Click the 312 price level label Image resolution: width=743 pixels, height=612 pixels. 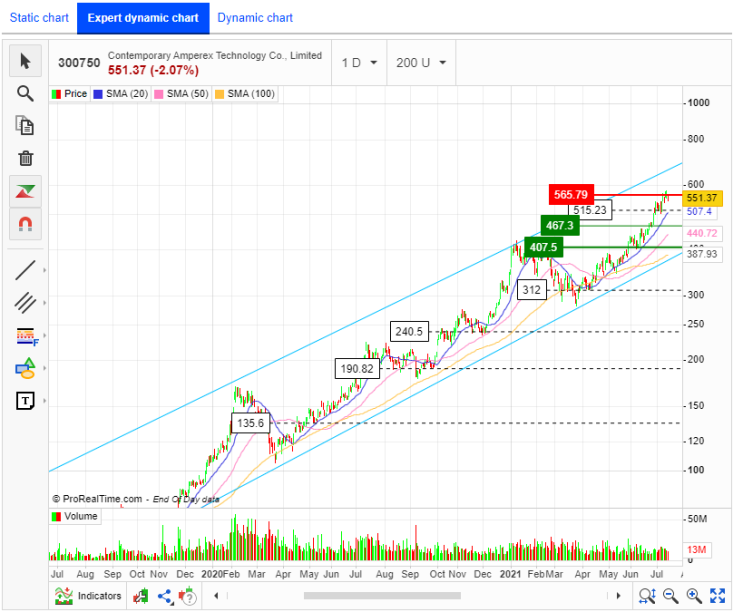point(532,290)
